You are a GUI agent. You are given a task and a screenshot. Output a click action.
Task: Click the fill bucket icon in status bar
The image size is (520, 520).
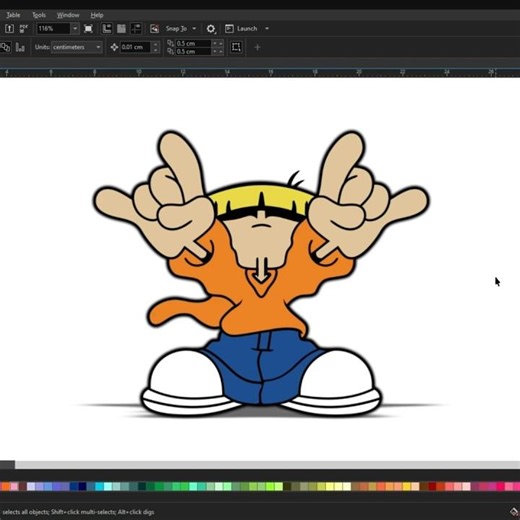pos(514,512)
